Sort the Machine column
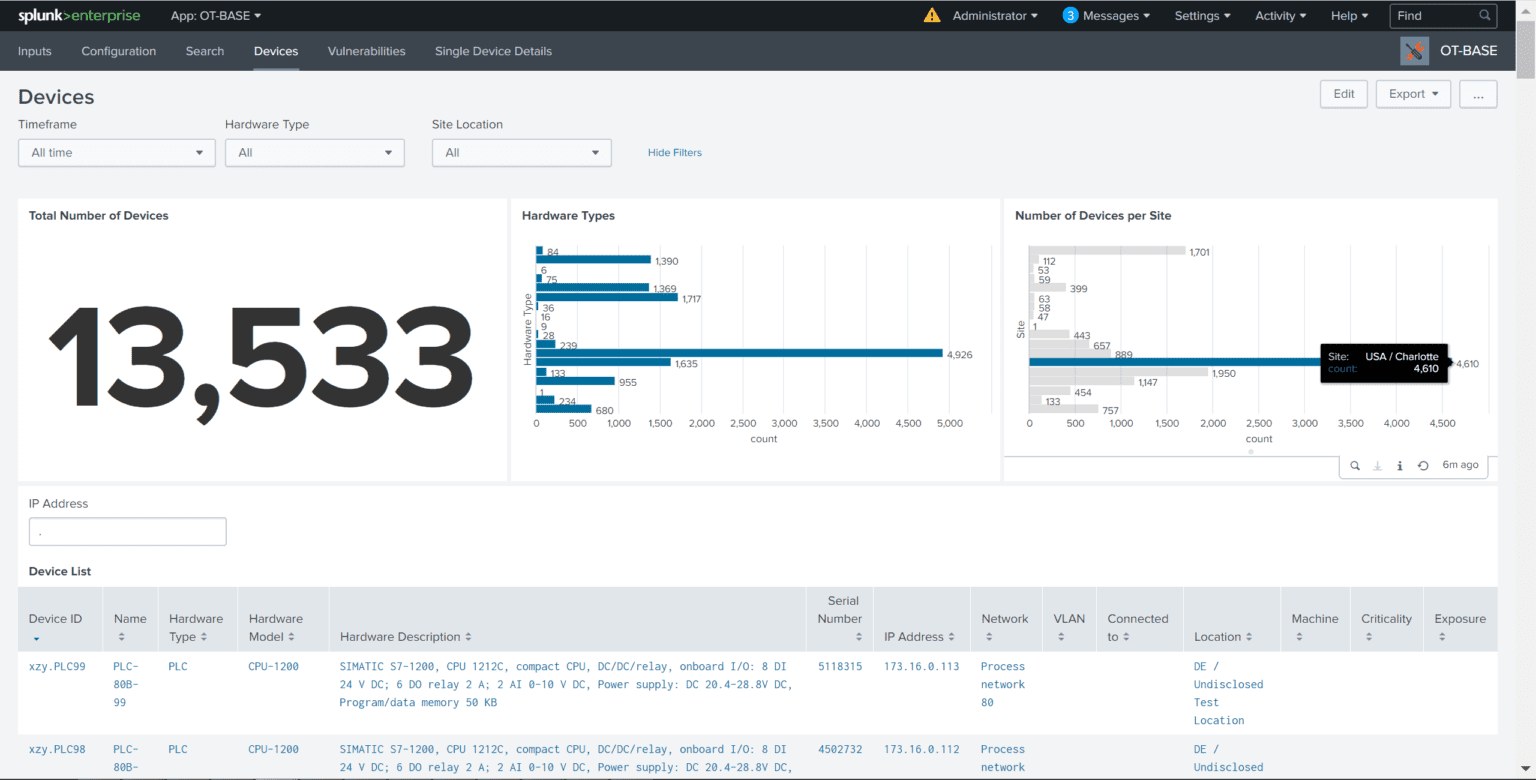The height and width of the screenshot is (780, 1536). click(x=1299, y=637)
